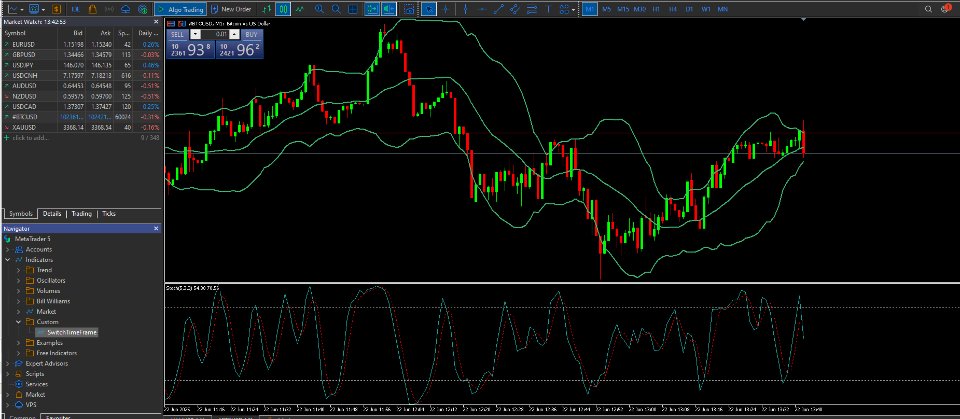Take a chart screenshot with camera icon
The height and width of the screenshot is (419, 960).
[408, 9]
